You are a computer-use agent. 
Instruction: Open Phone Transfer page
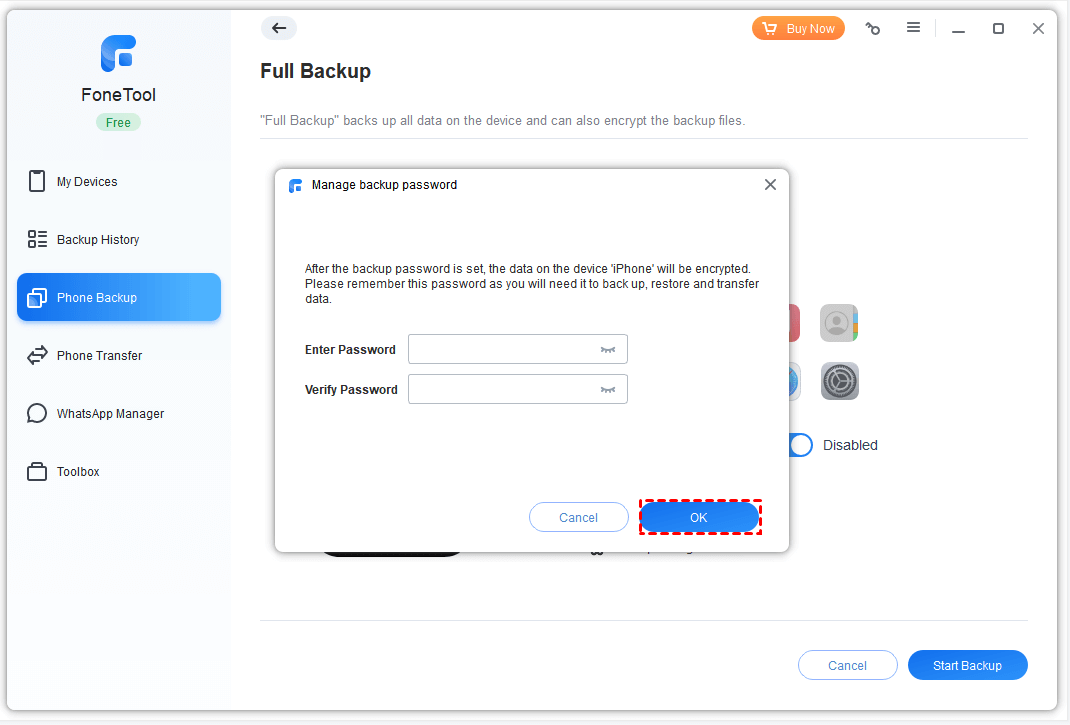click(99, 356)
